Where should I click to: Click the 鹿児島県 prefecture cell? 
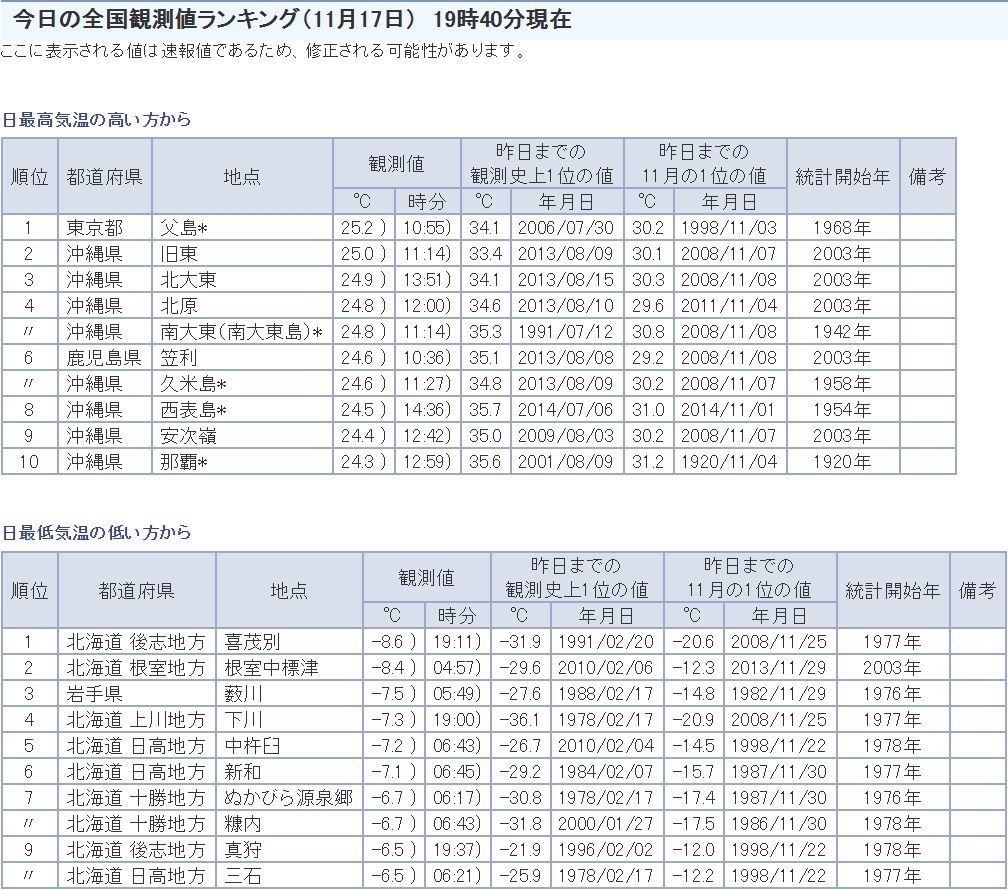click(x=104, y=358)
